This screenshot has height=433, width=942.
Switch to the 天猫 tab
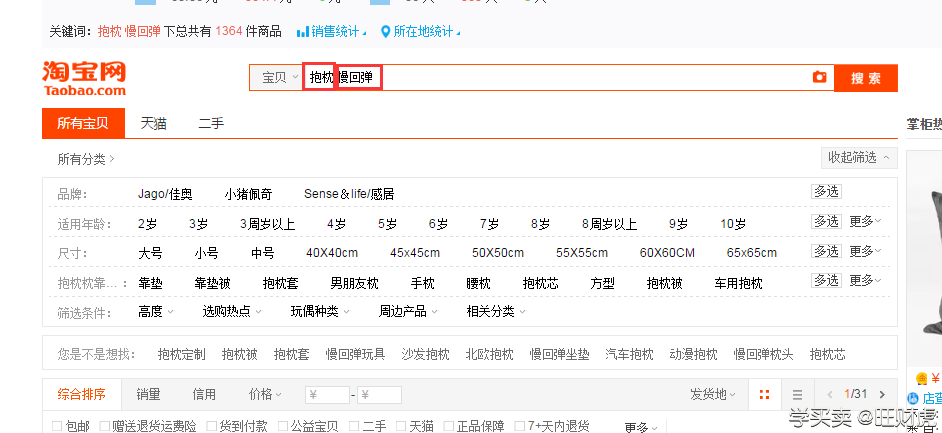pos(153,124)
